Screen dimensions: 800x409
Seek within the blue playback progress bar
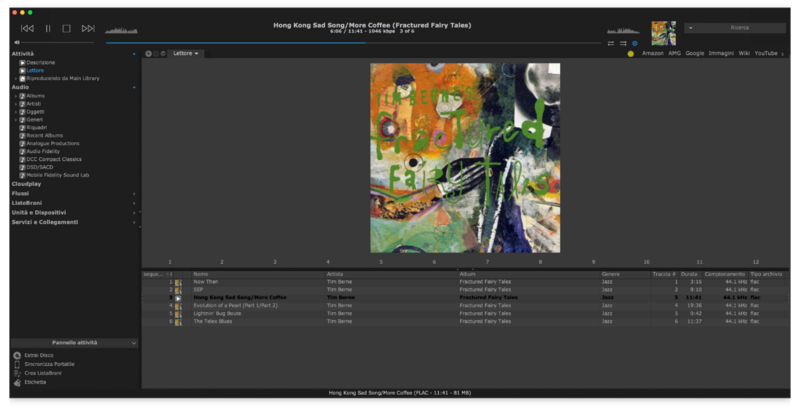(x=353, y=43)
